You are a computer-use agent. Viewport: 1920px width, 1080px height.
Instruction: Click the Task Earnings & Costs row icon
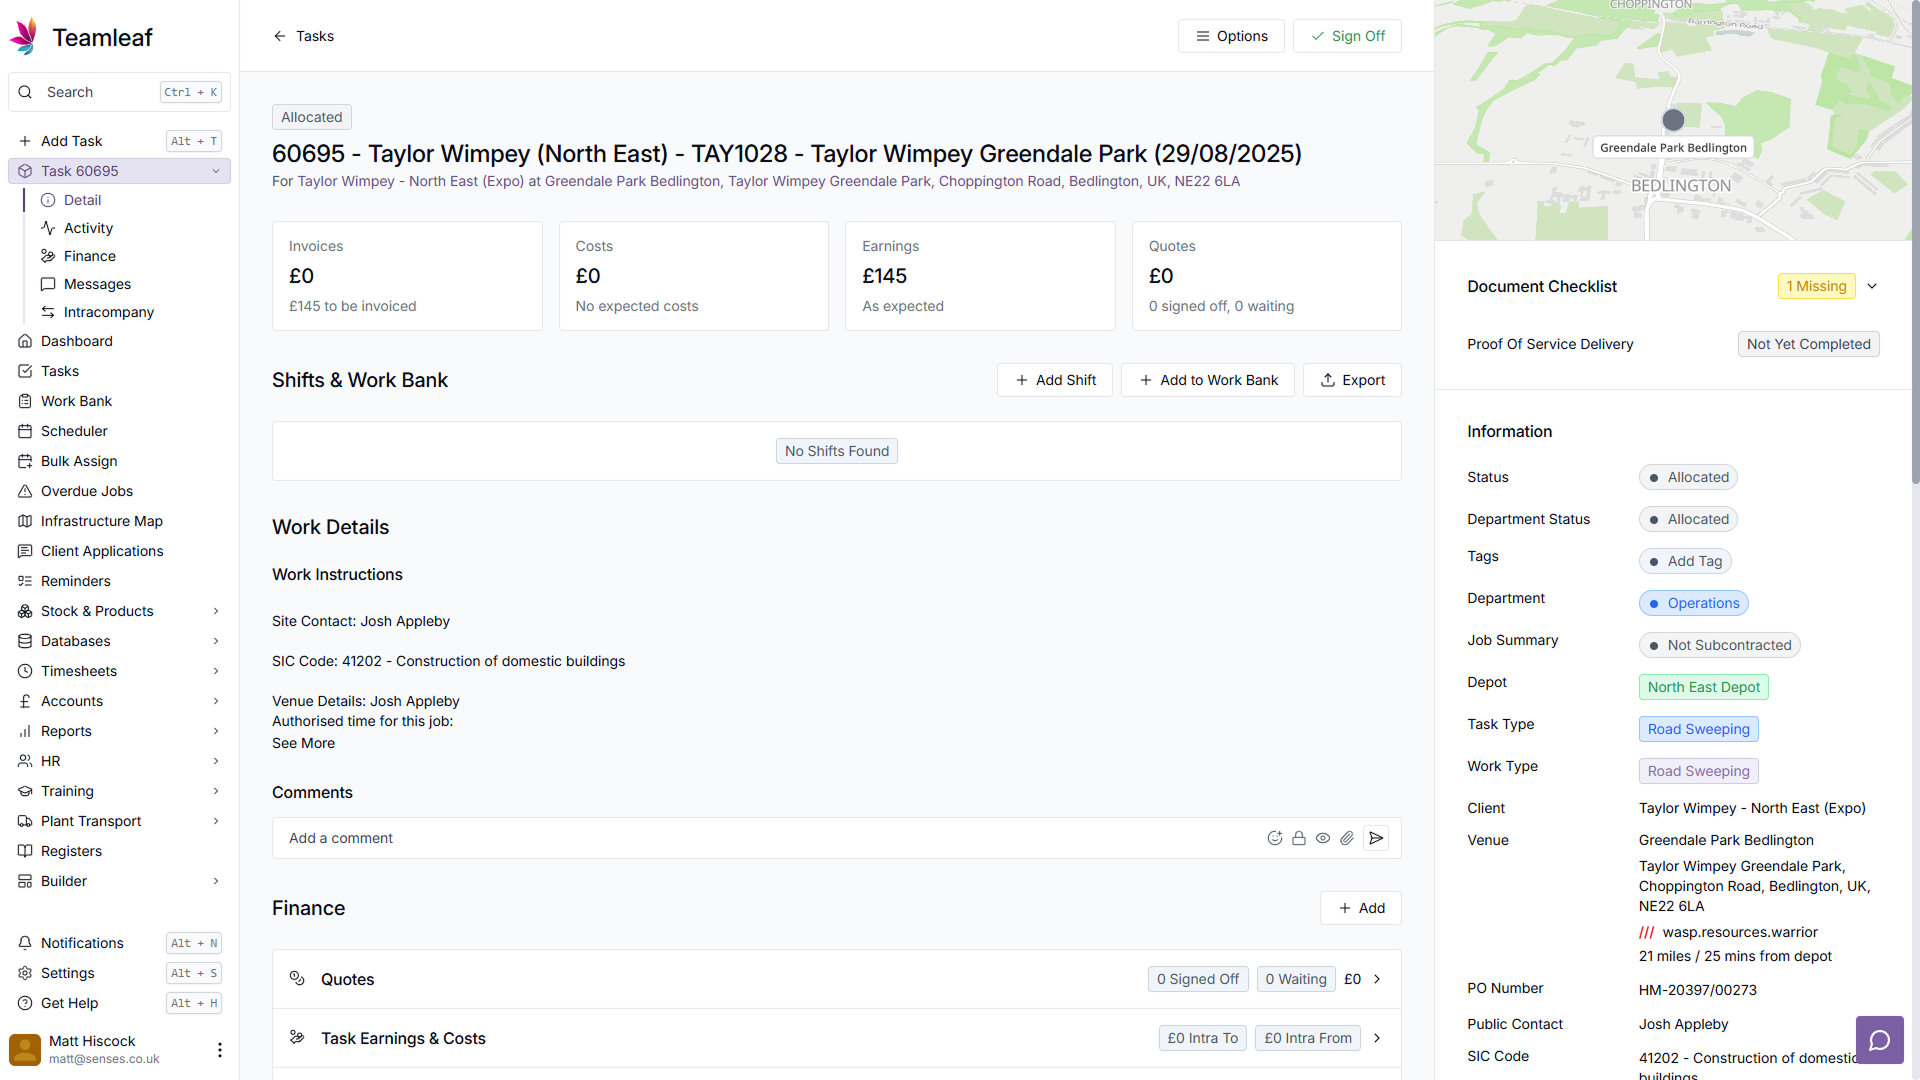click(x=297, y=1037)
